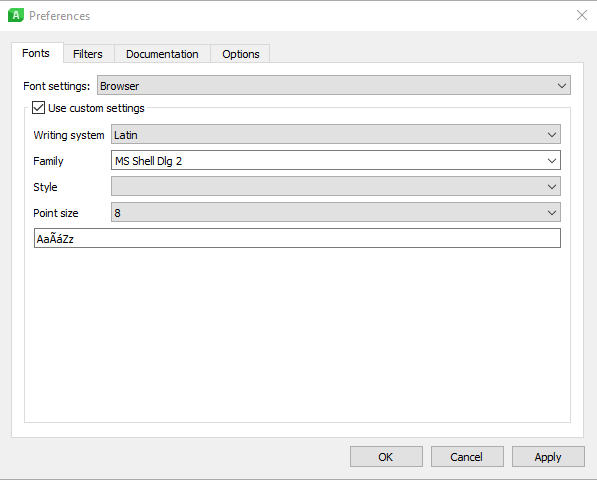The height and width of the screenshot is (480, 597).
Task: Toggle the Use custom settings checkbox
Action: pyautogui.click(x=38, y=108)
